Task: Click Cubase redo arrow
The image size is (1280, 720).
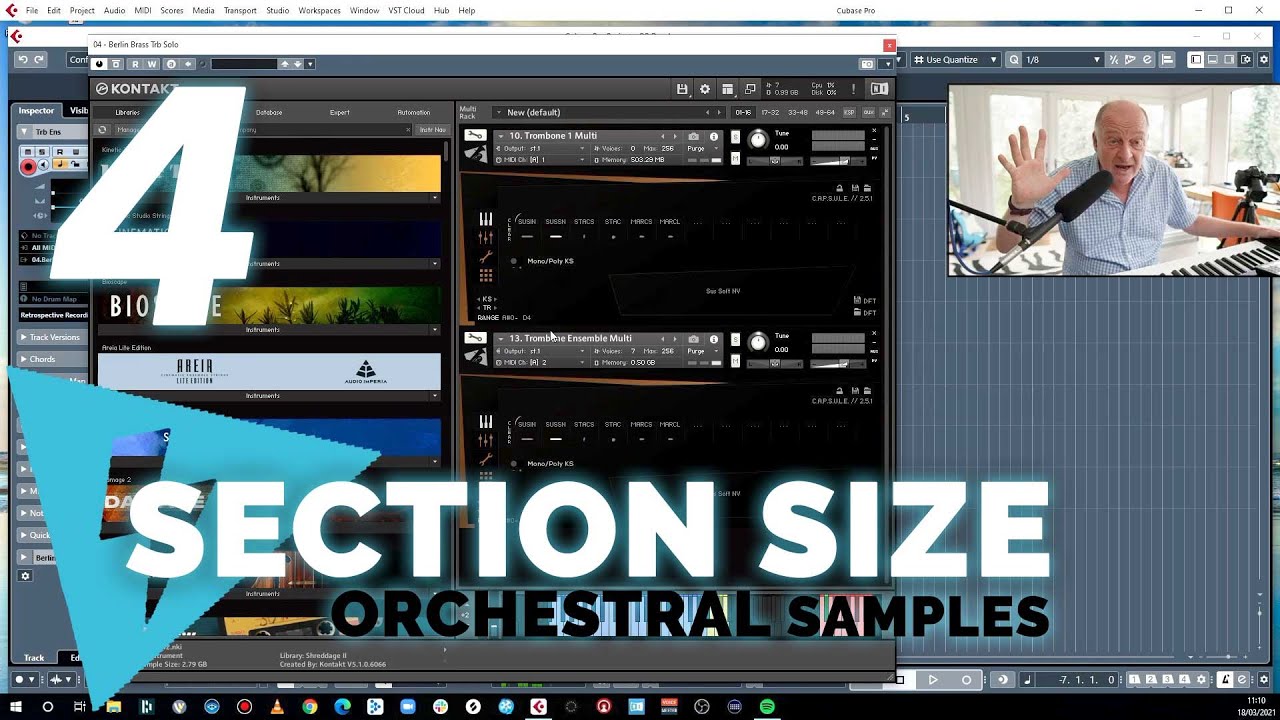Action: (x=39, y=60)
